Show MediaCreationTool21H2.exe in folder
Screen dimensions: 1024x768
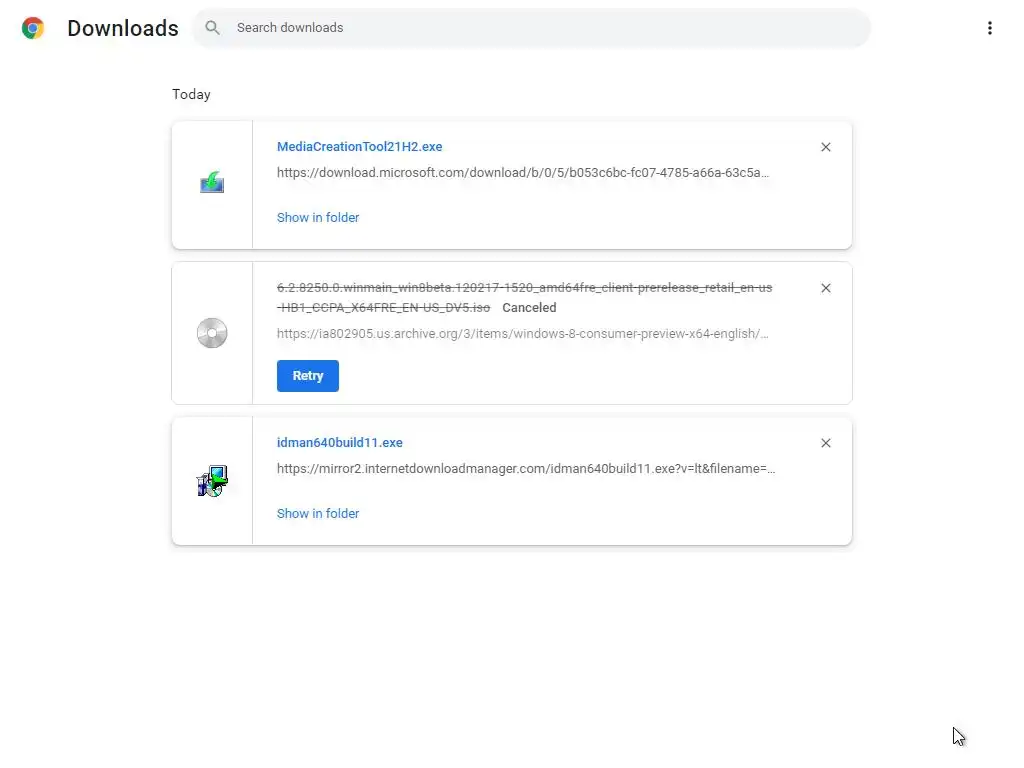(318, 217)
